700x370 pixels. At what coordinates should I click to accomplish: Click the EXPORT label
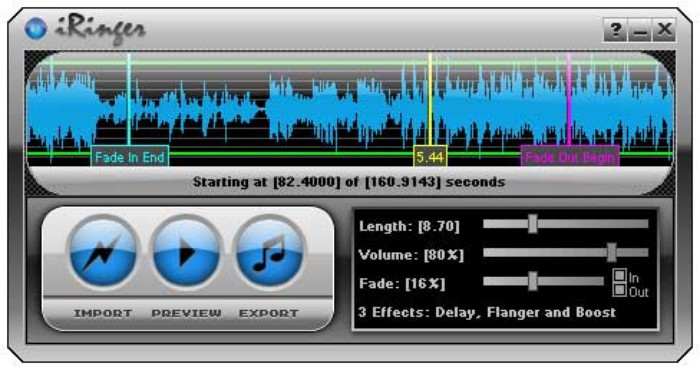click(269, 313)
